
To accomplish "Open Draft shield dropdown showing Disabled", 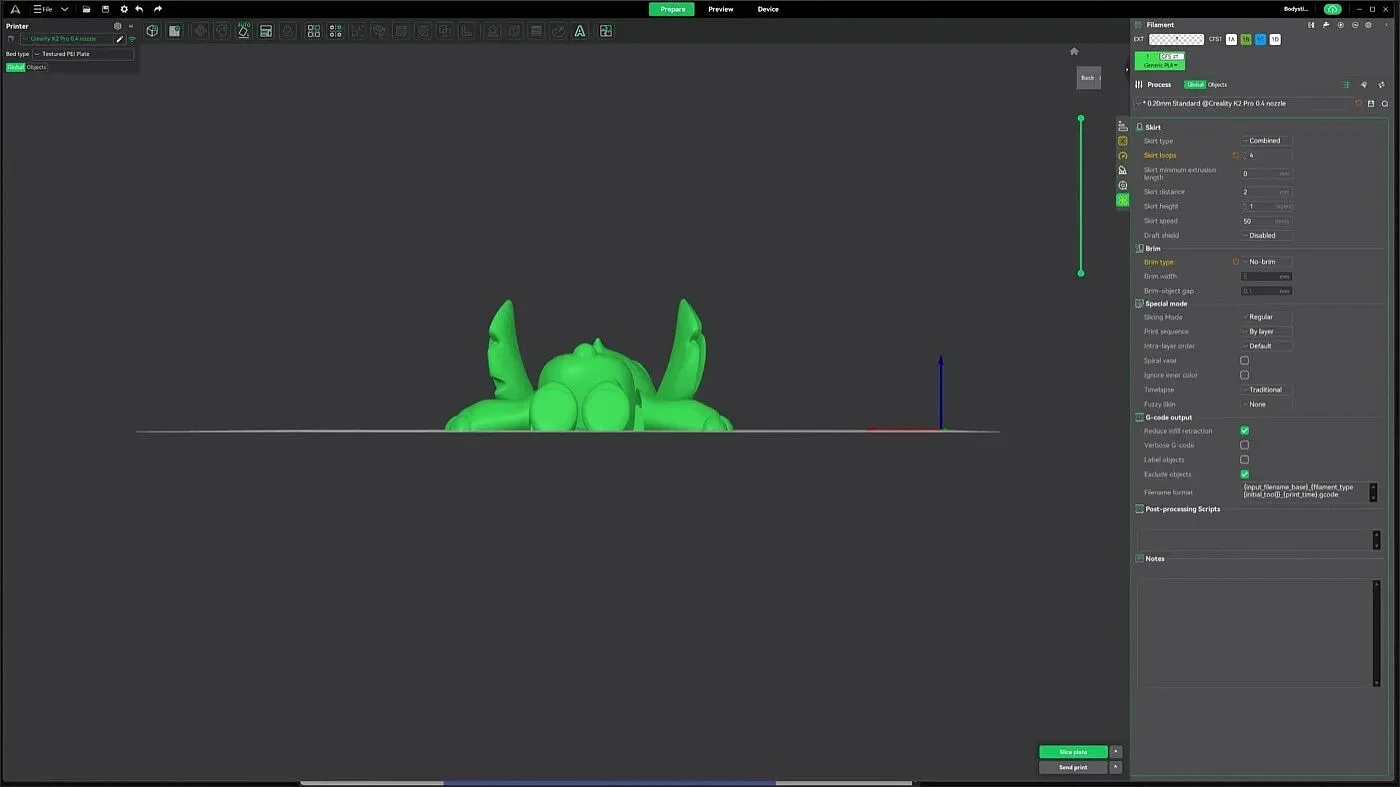I will pyautogui.click(x=1266, y=236).
